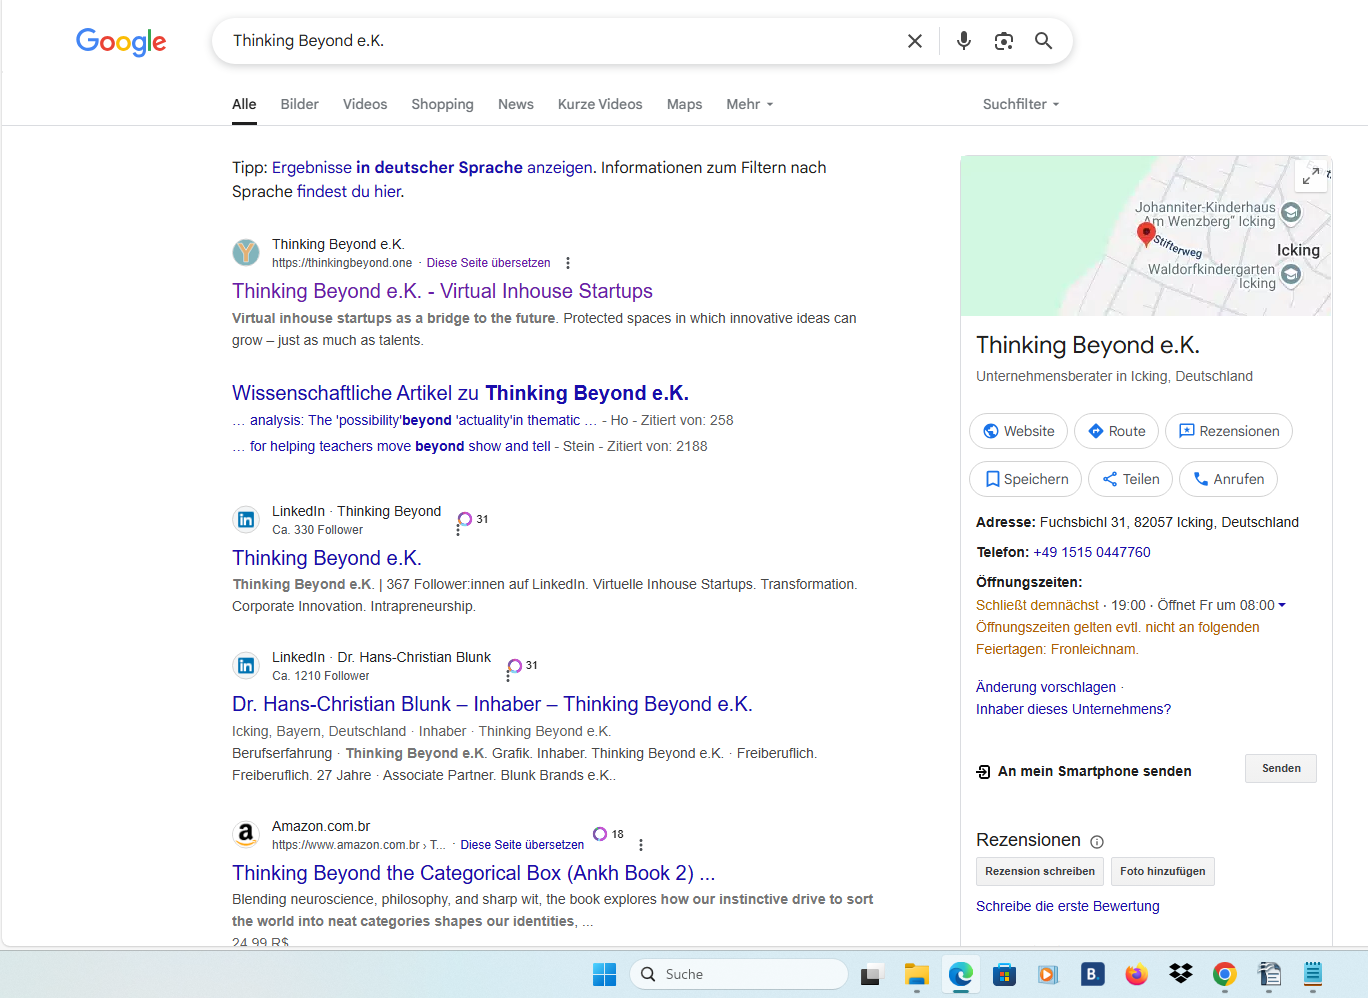Click the thinkingbeyond.one site favicon
Viewport: 1368px width, 998px height.
tap(246, 252)
